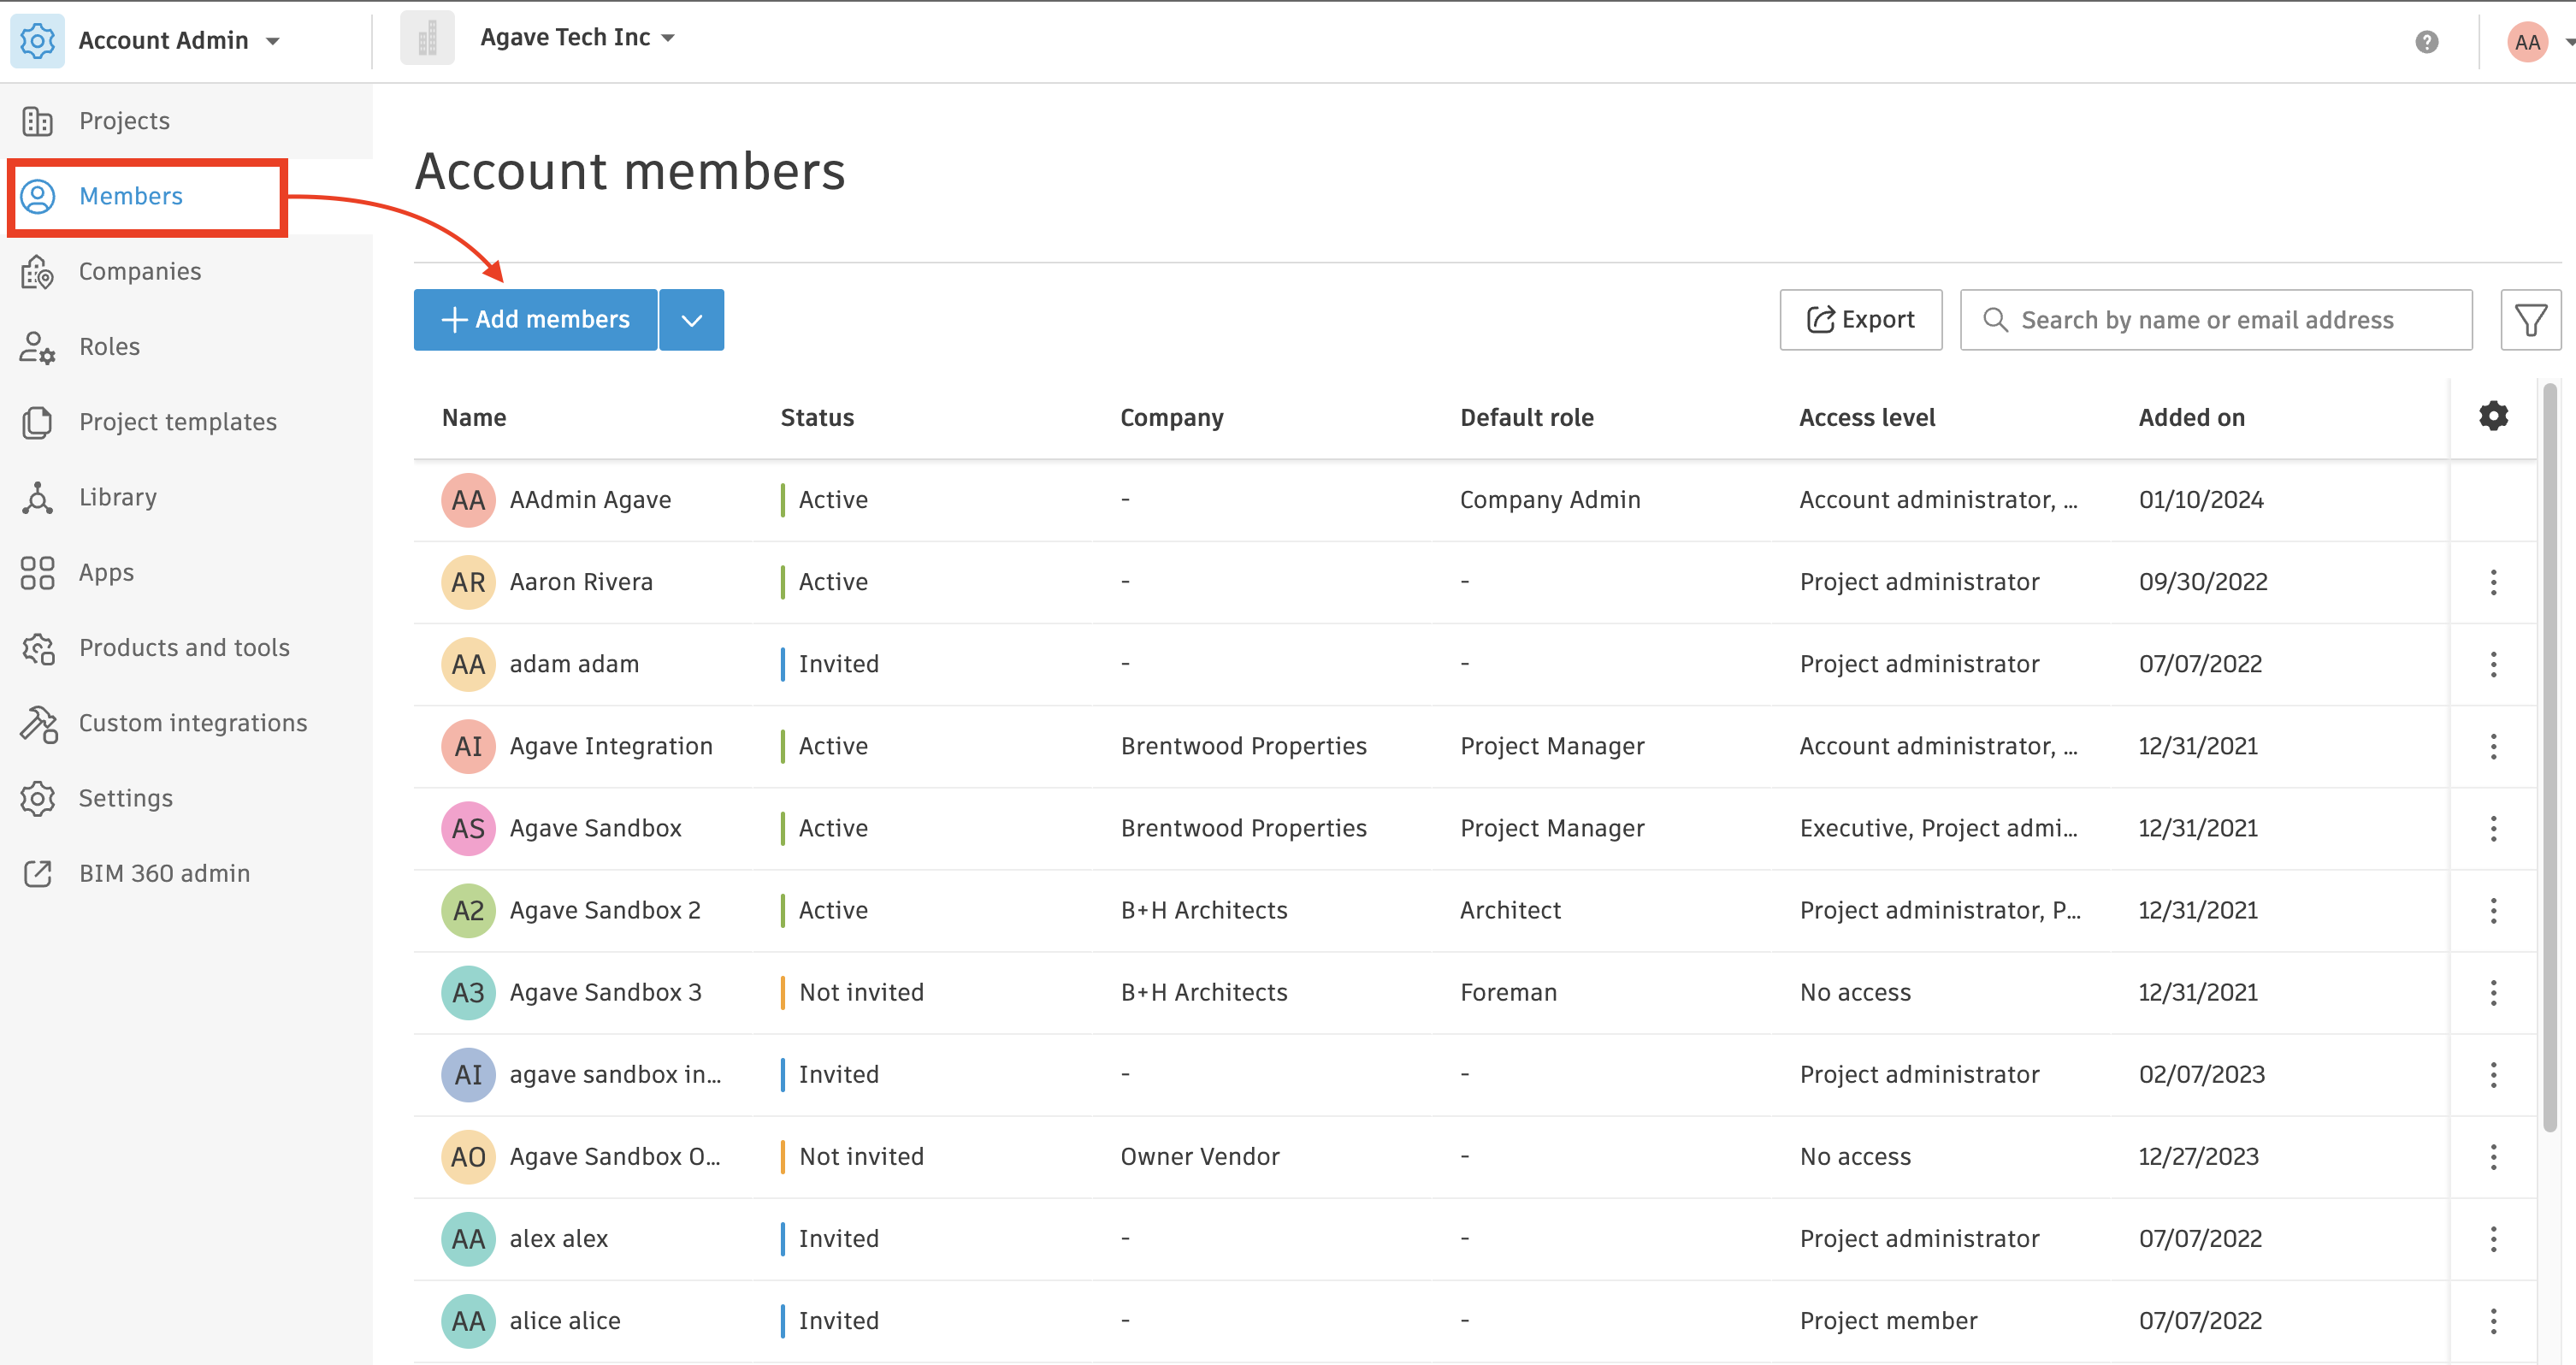Open the more menu for adam adam
Viewport: 2576px width, 1365px height.
(x=2493, y=664)
